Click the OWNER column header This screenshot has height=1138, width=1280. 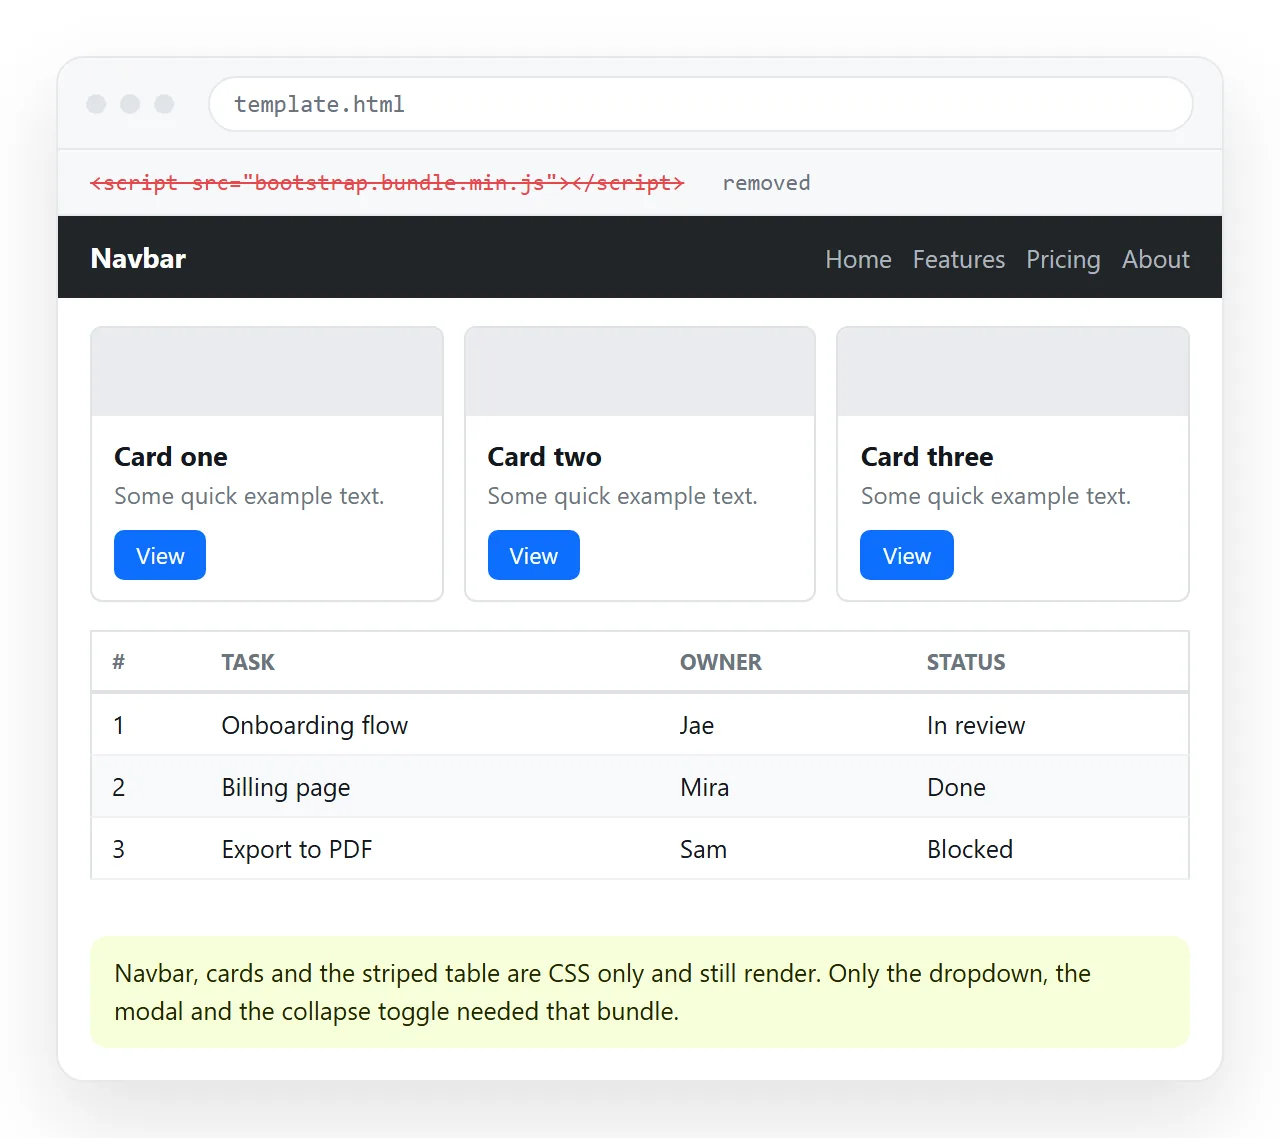(721, 662)
